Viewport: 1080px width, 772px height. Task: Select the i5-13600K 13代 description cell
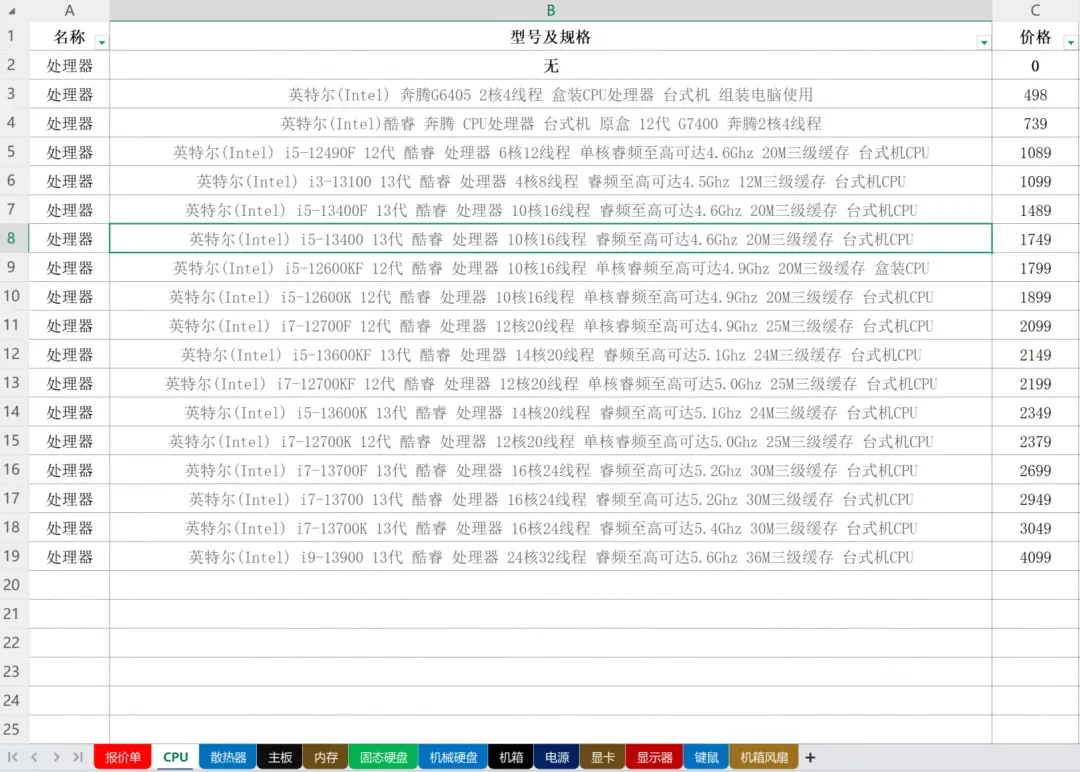pyautogui.click(x=550, y=413)
